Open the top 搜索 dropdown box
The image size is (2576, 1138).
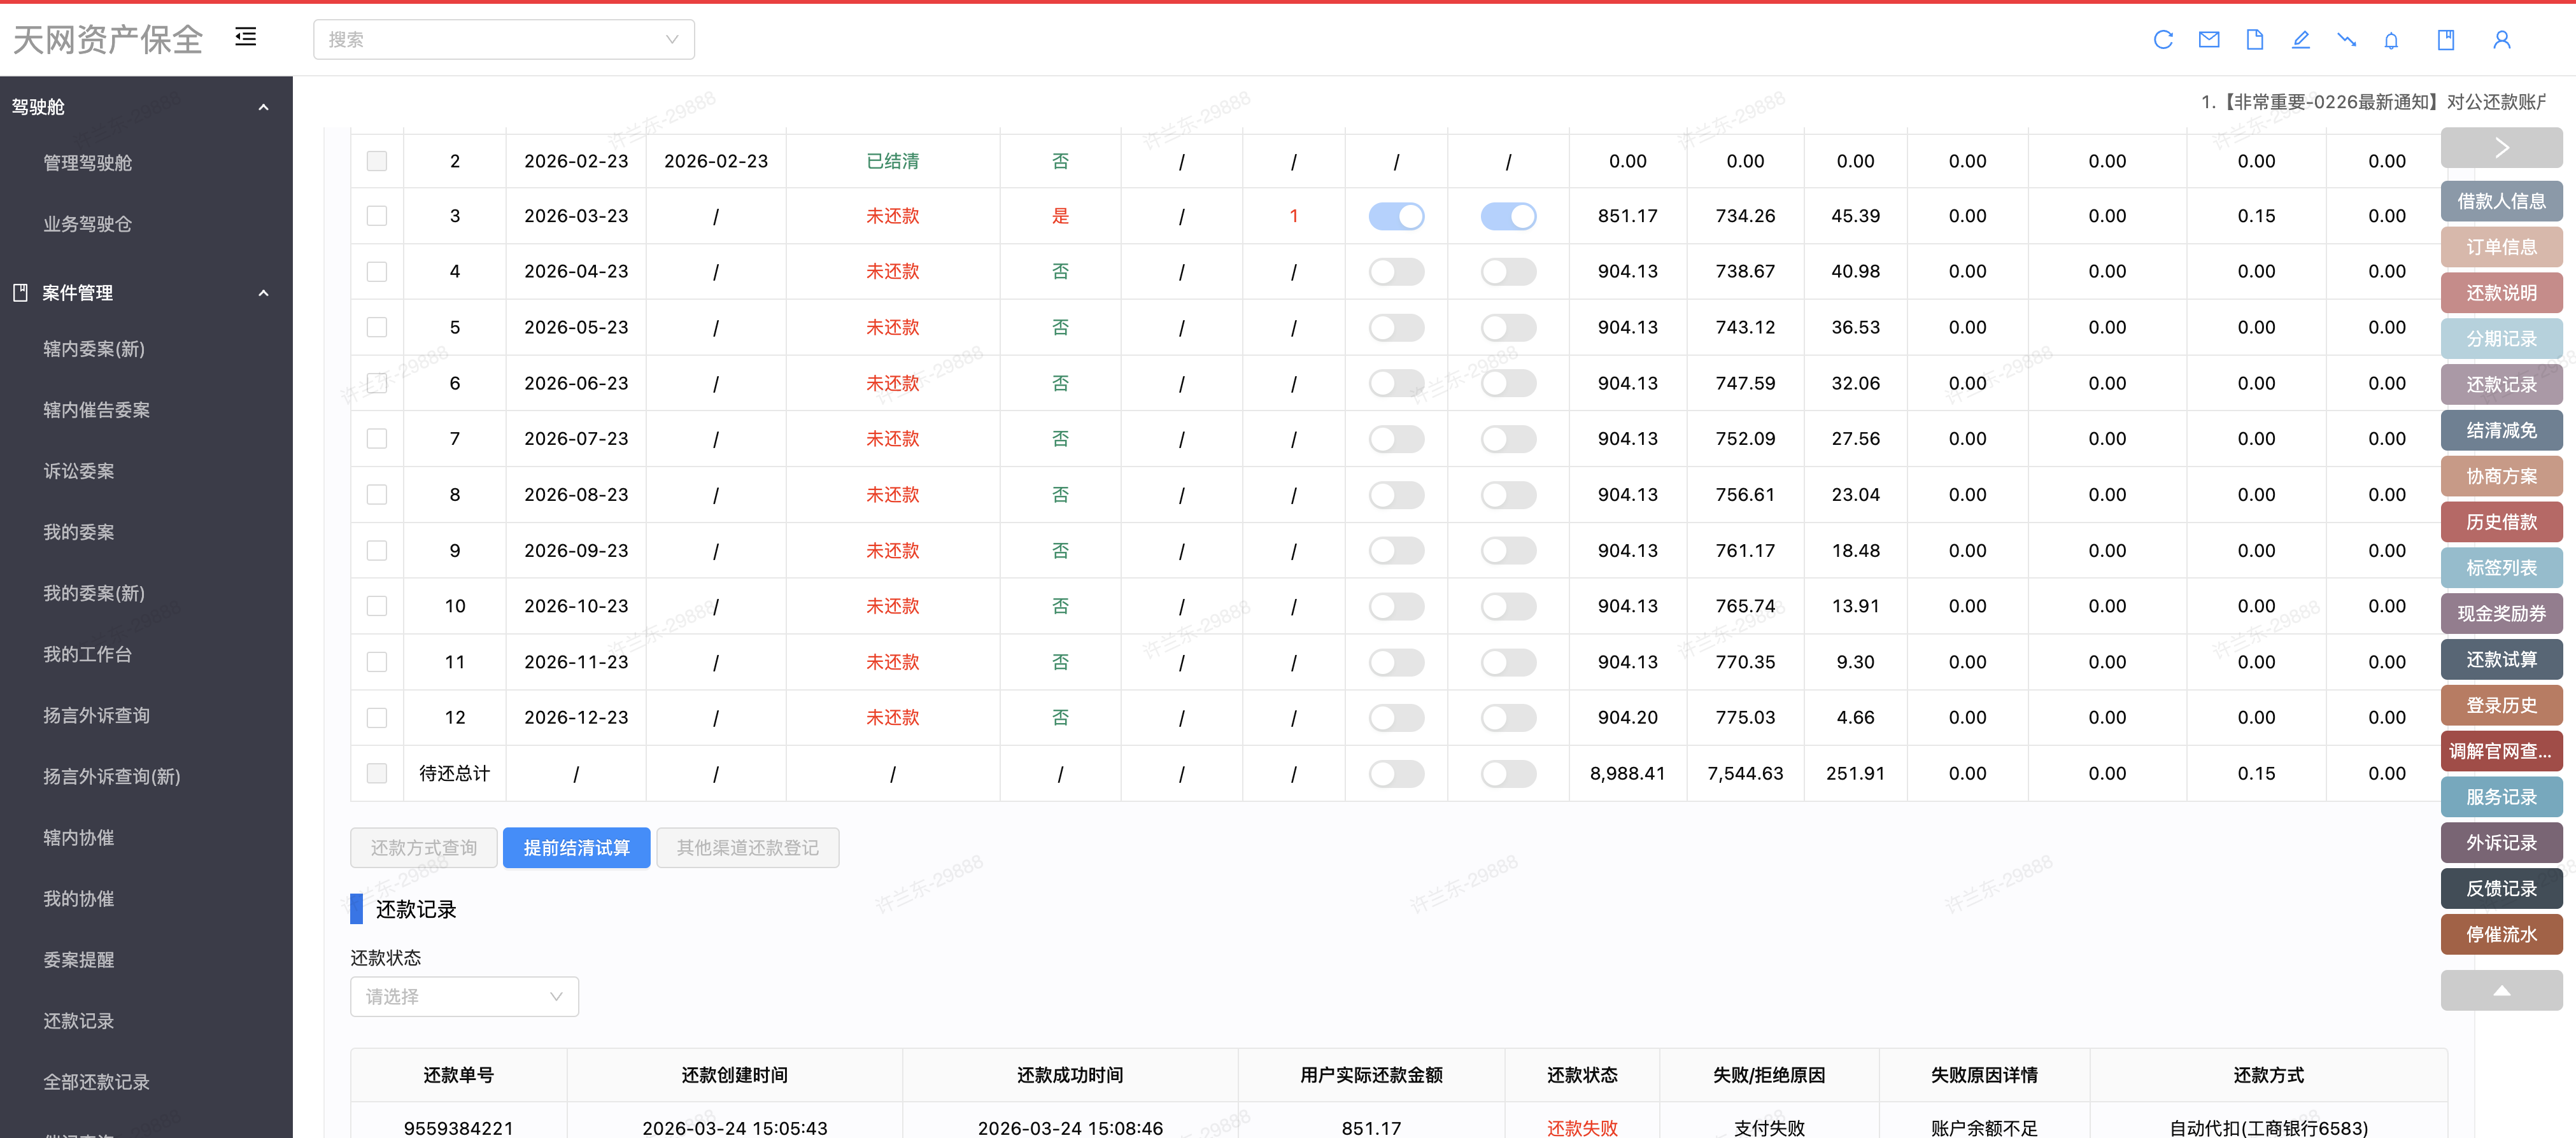click(503, 40)
